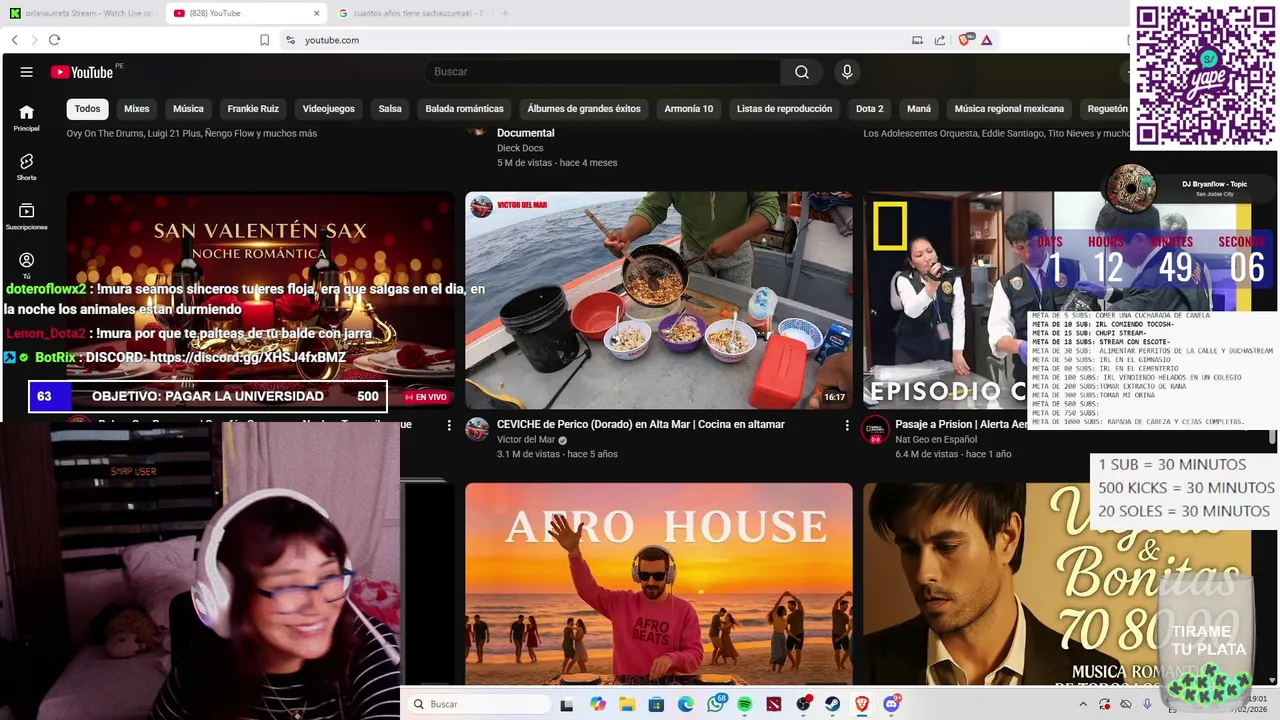Click the Nat Geo en Español avatar

point(876,429)
